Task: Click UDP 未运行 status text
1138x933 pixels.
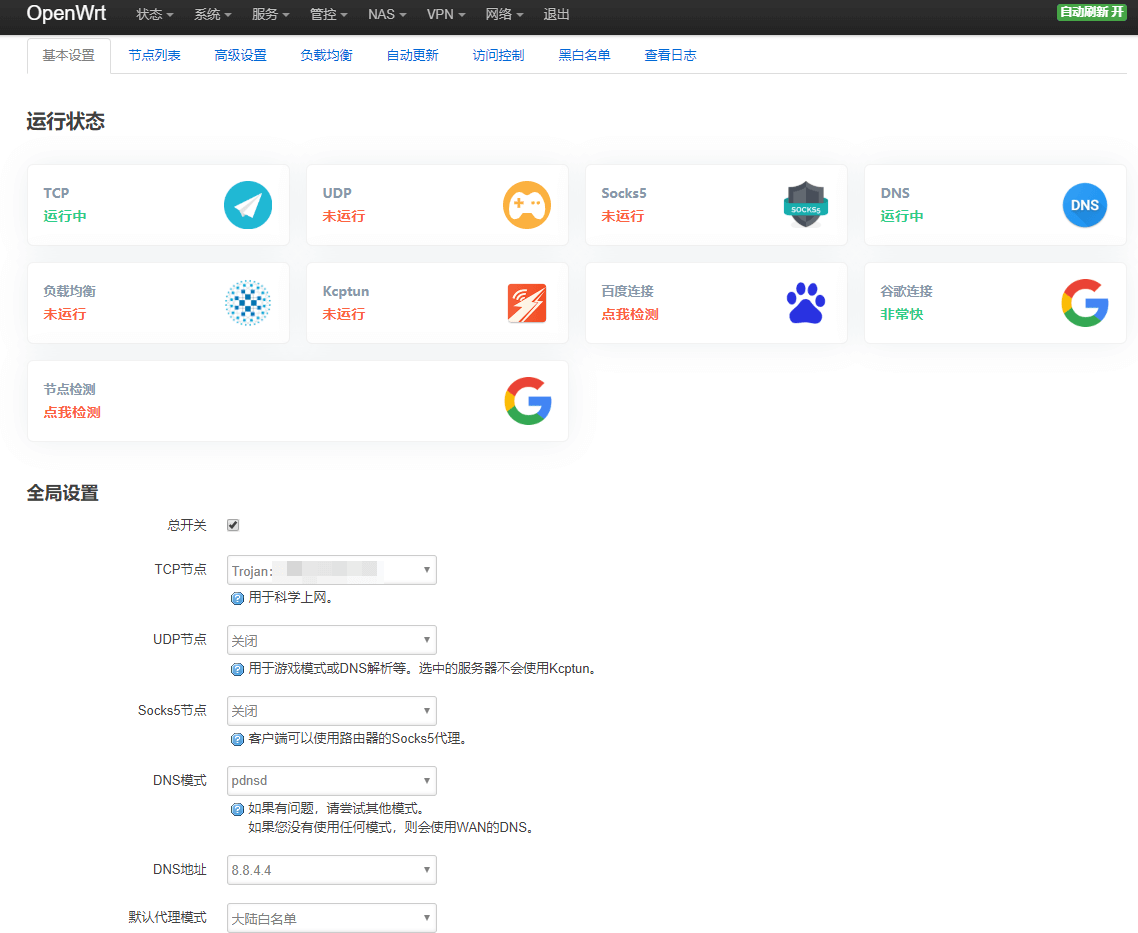Action: (343, 216)
